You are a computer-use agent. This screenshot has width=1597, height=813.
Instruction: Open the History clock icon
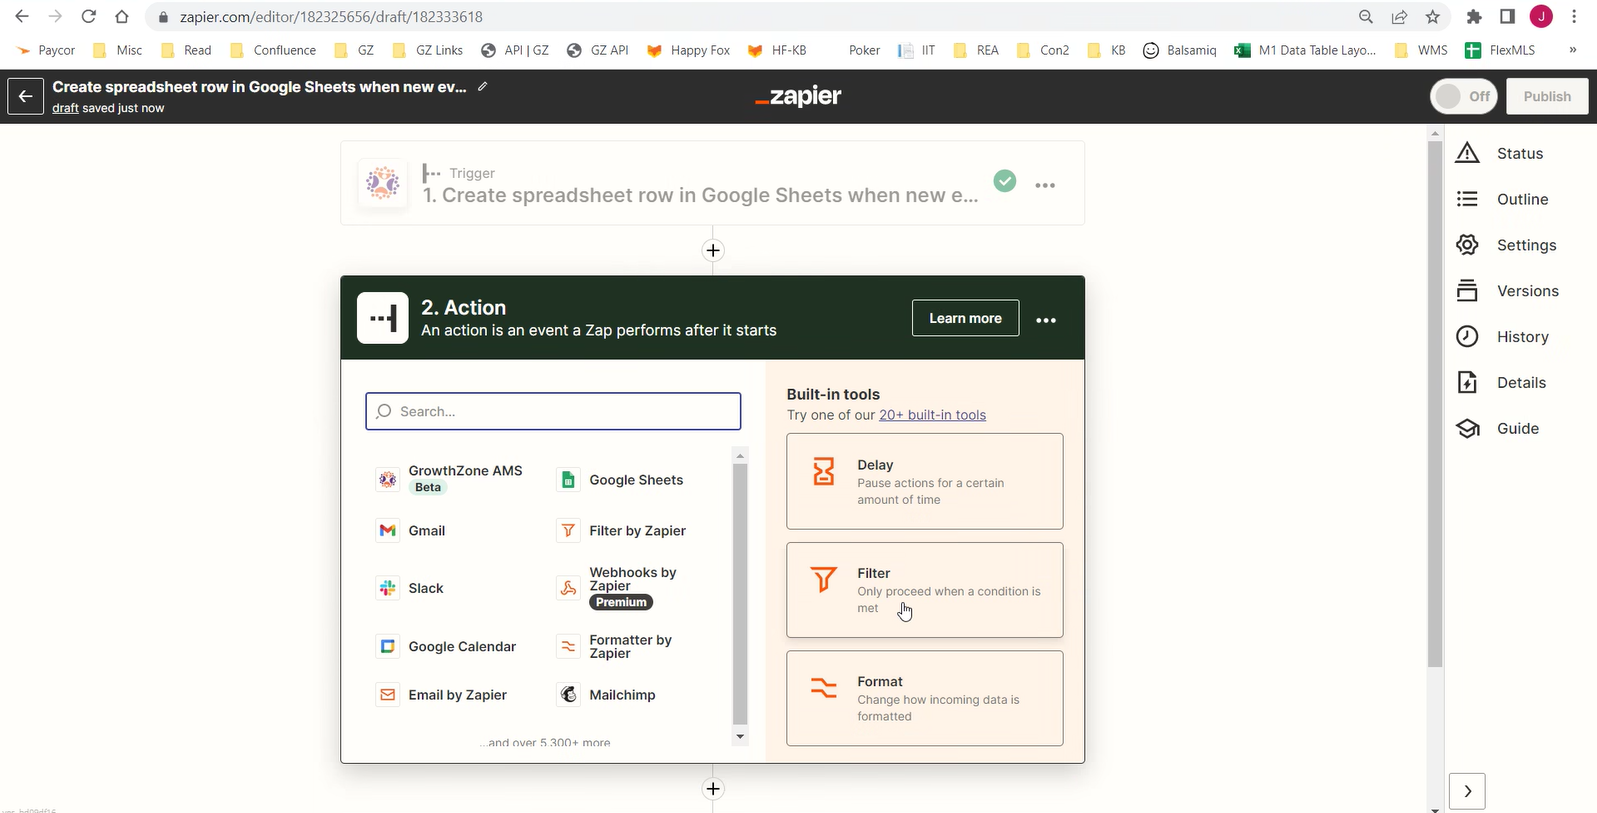tap(1467, 337)
